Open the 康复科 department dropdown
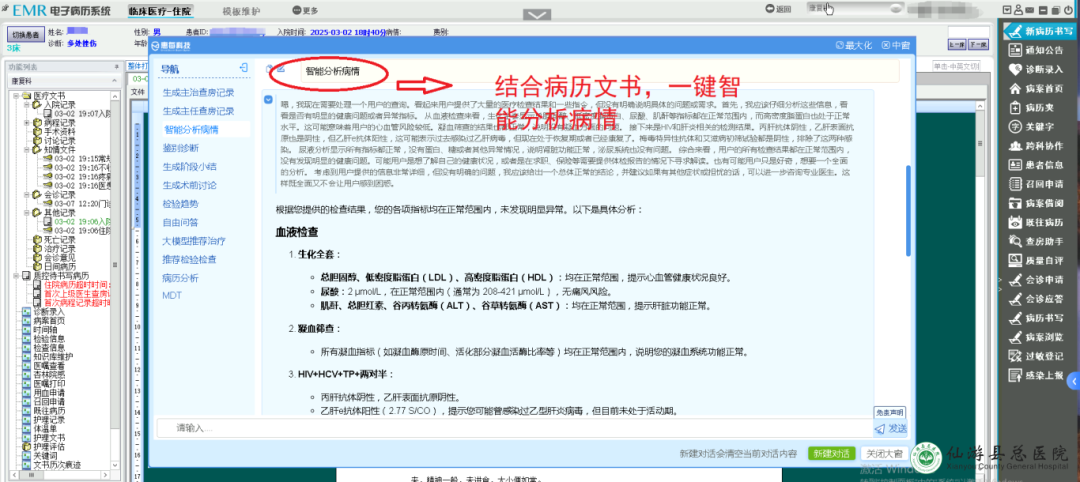The height and width of the screenshot is (482, 1080). click(x=63, y=81)
